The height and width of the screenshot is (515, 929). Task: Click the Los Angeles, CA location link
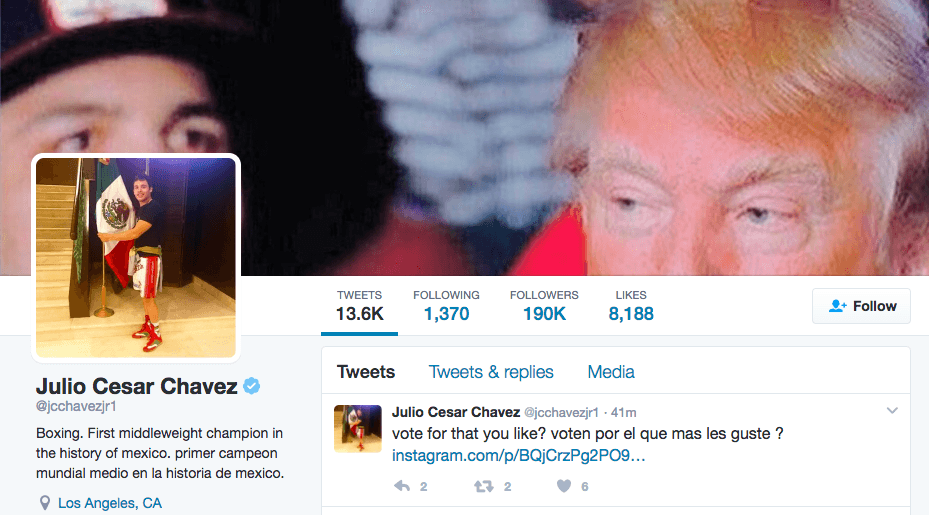[x=110, y=503]
